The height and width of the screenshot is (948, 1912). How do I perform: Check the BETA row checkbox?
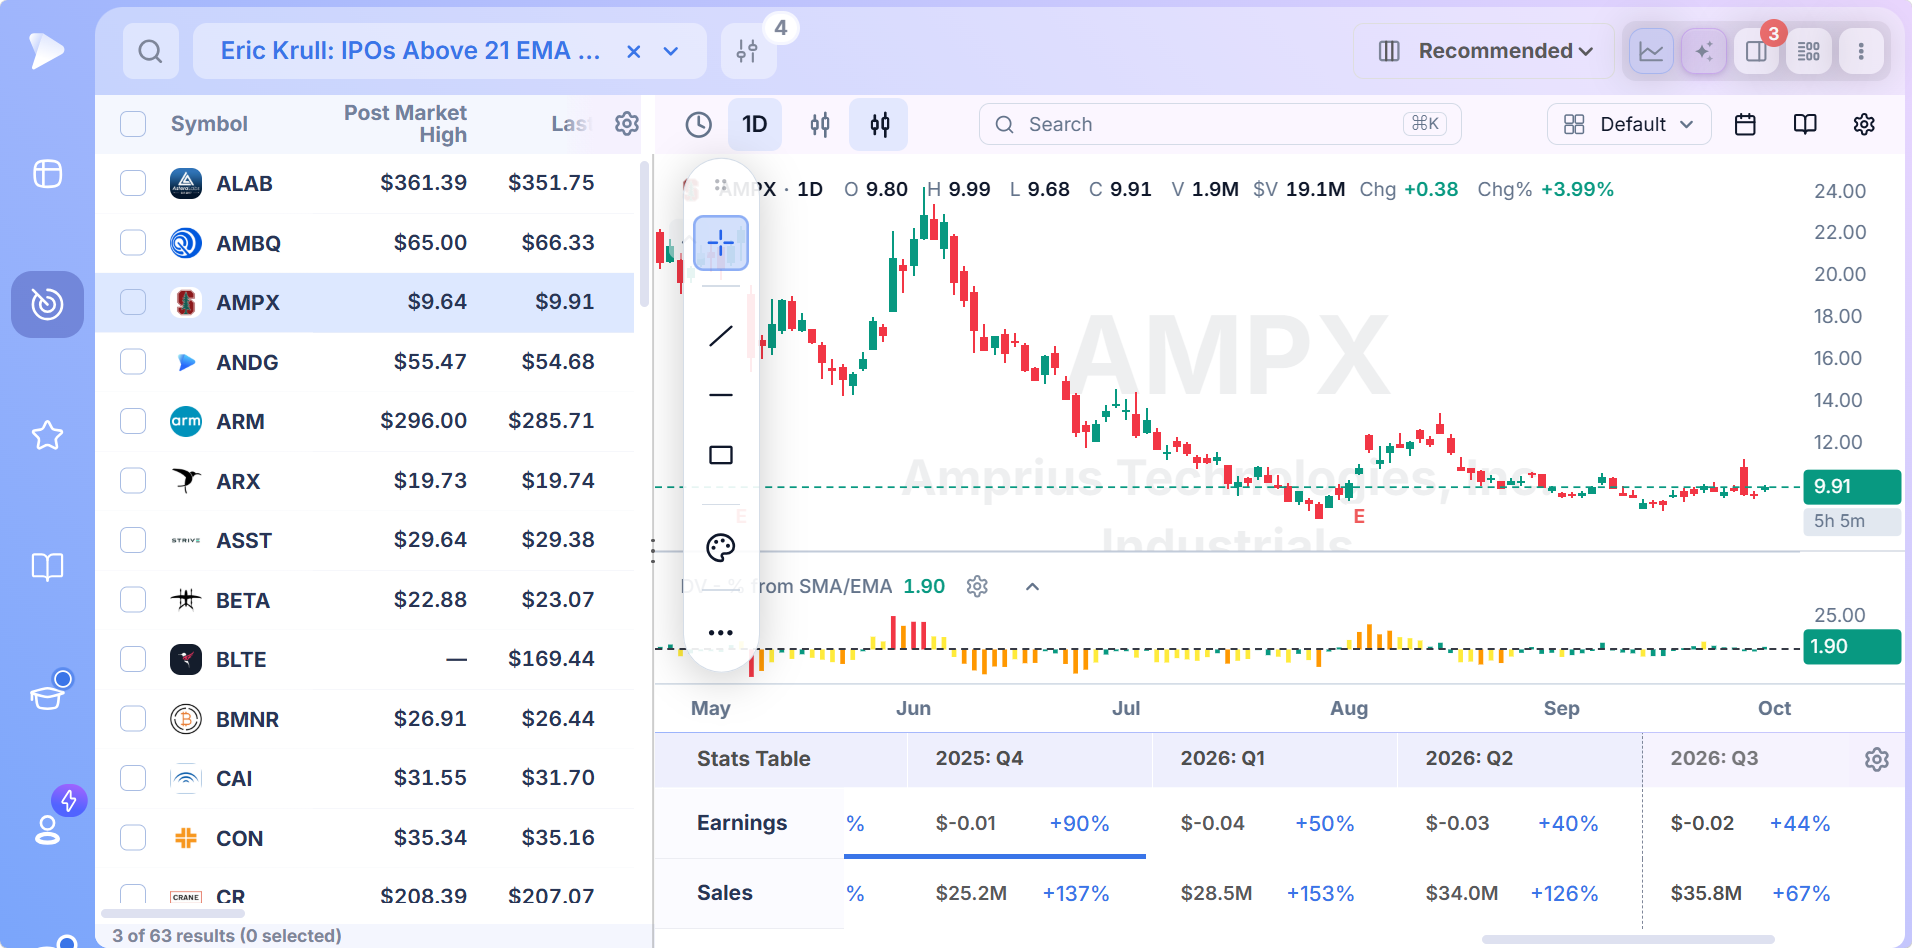pos(133,600)
